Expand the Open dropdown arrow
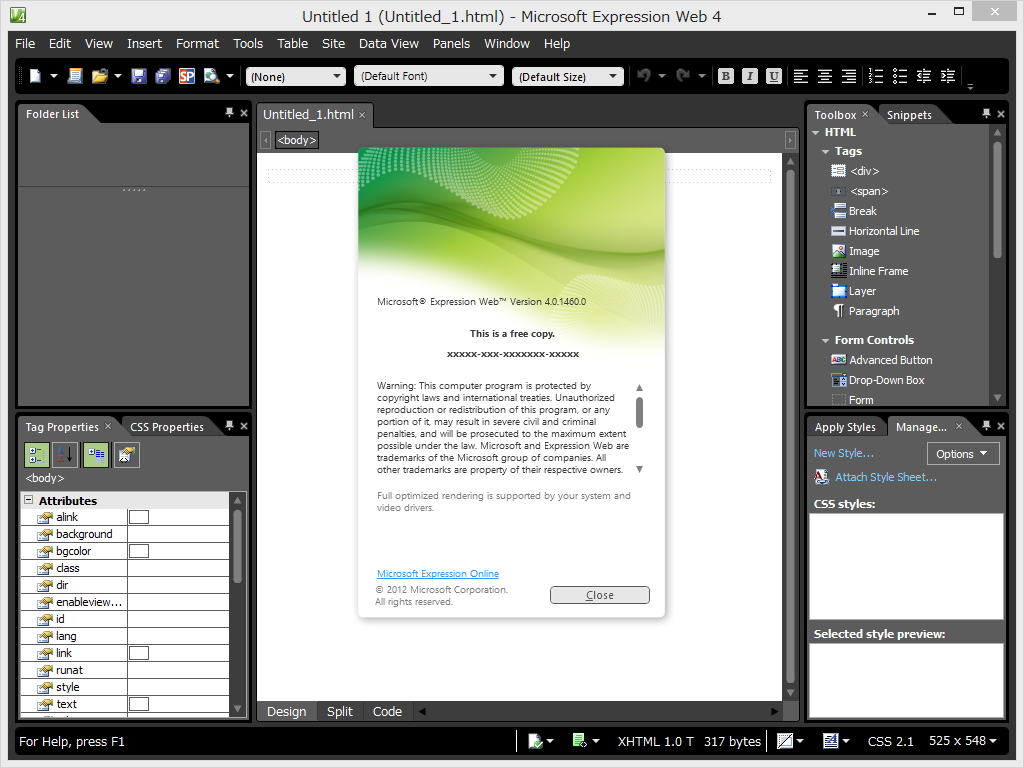This screenshot has width=1024, height=768. point(118,76)
